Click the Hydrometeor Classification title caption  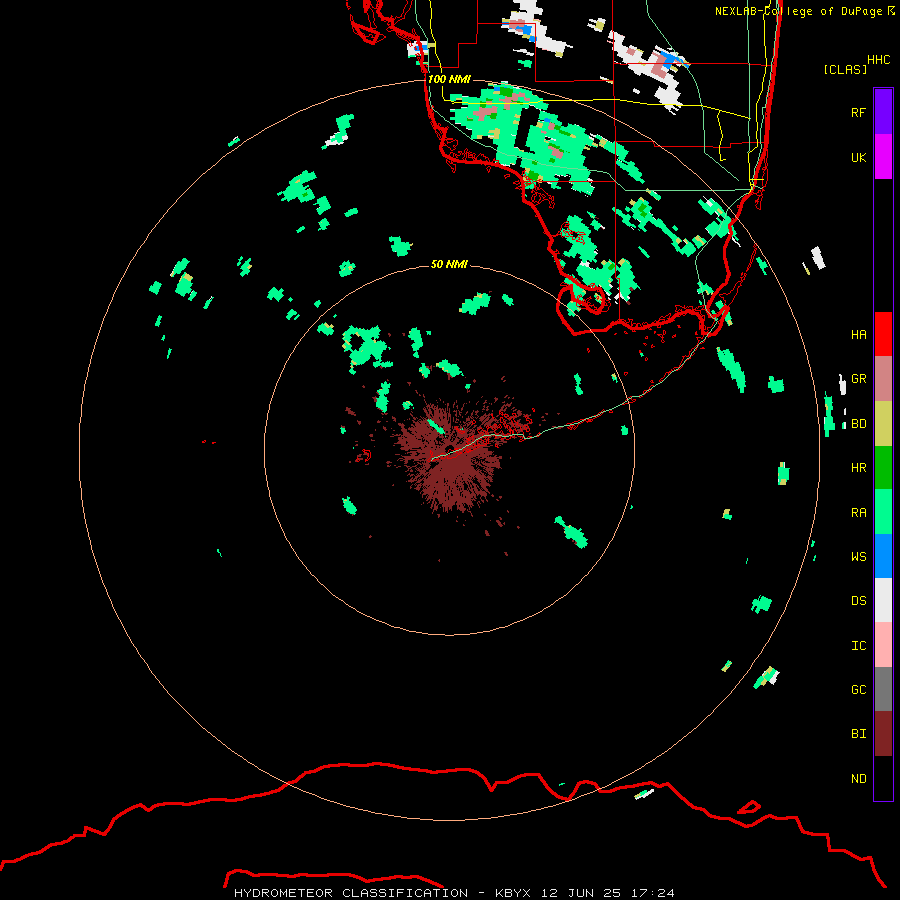coord(454,893)
